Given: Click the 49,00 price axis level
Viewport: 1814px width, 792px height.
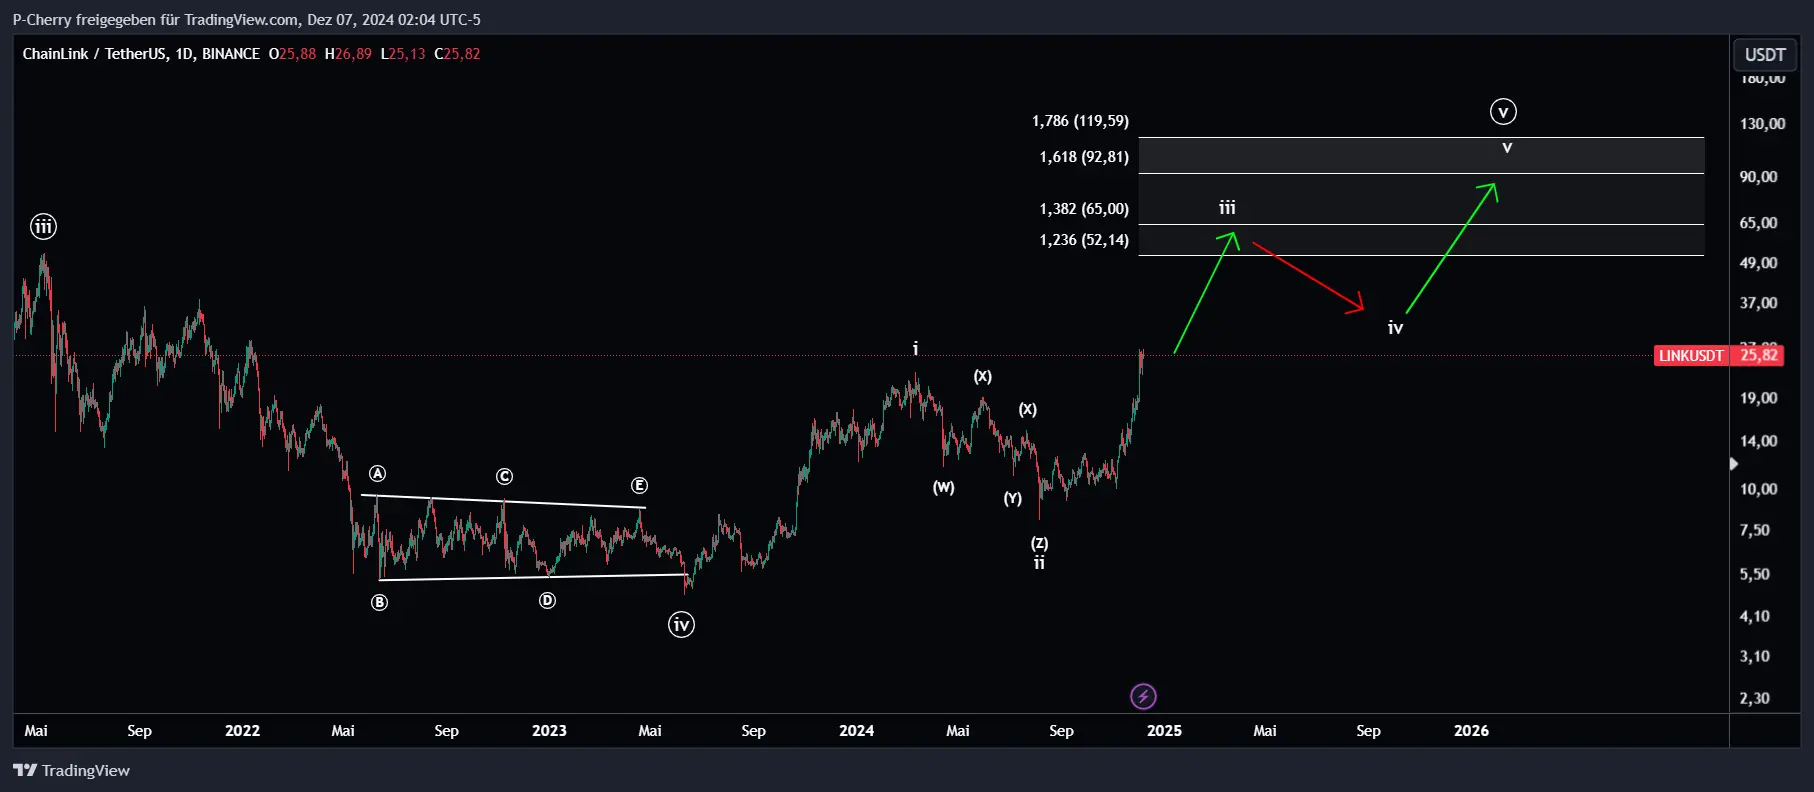Looking at the screenshot, I should pos(1758,263).
